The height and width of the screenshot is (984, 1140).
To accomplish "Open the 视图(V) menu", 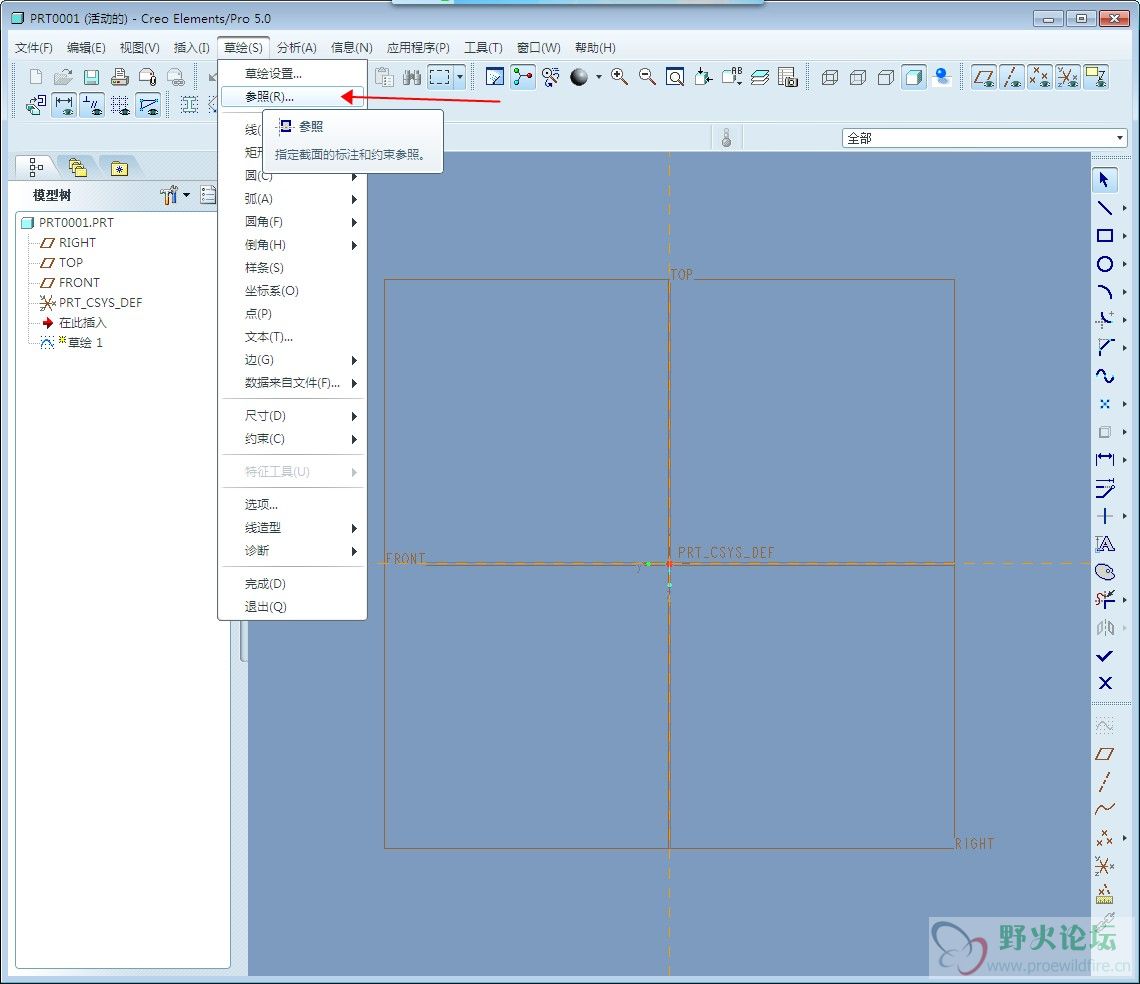I will click(140, 47).
